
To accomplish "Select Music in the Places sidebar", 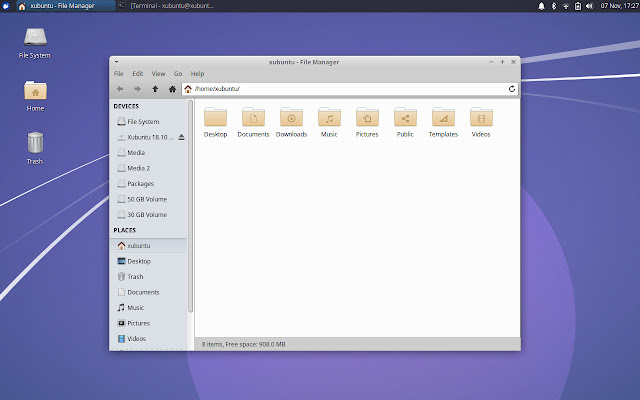I will 148,308.
